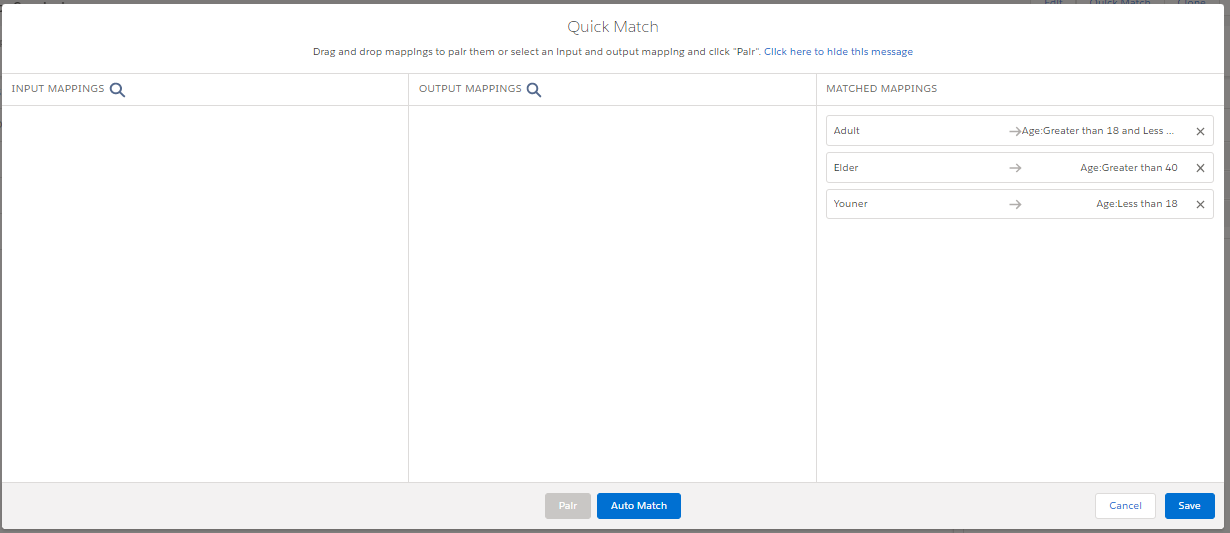Click the Auto Match button
Image resolution: width=1230 pixels, height=533 pixels.
pyautogui.click(x=639, y=506)
